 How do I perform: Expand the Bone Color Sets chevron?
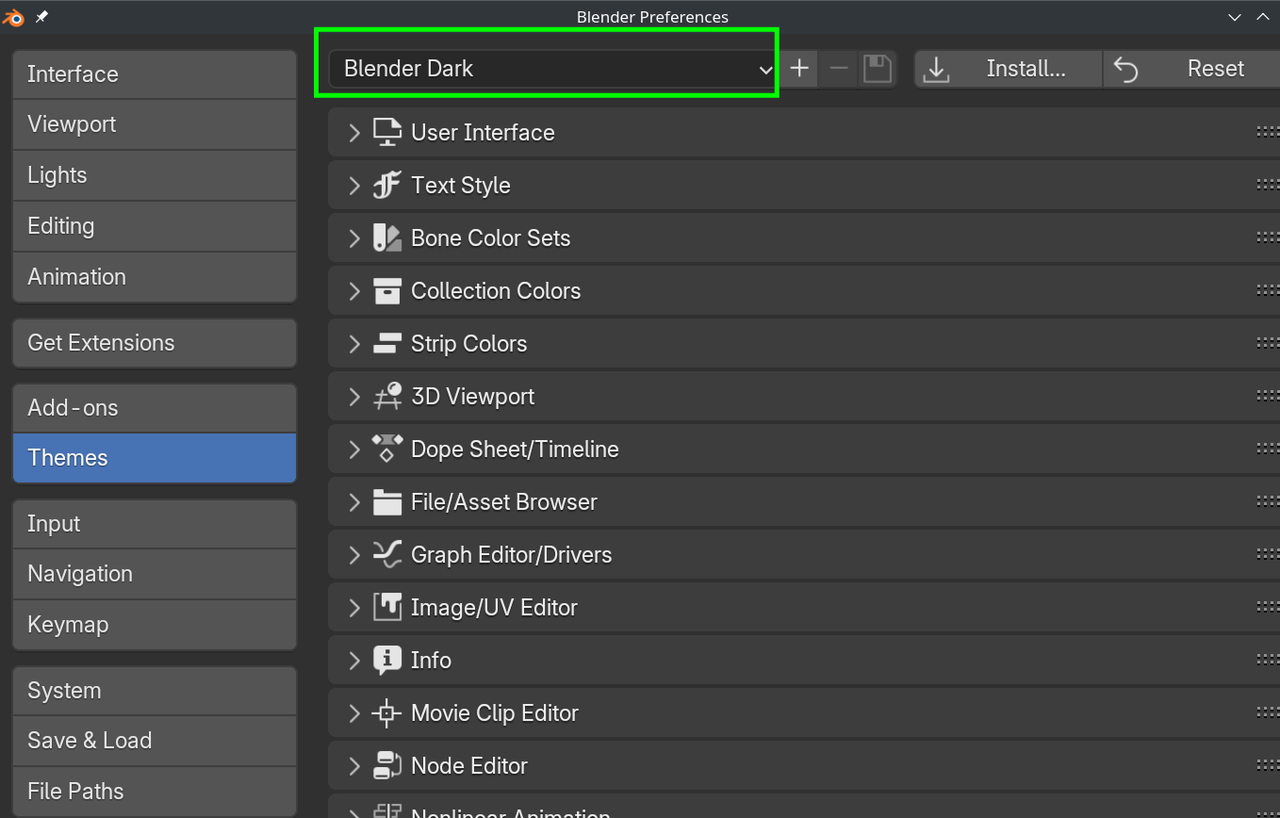pyautogui.click(x=354, y=238)
